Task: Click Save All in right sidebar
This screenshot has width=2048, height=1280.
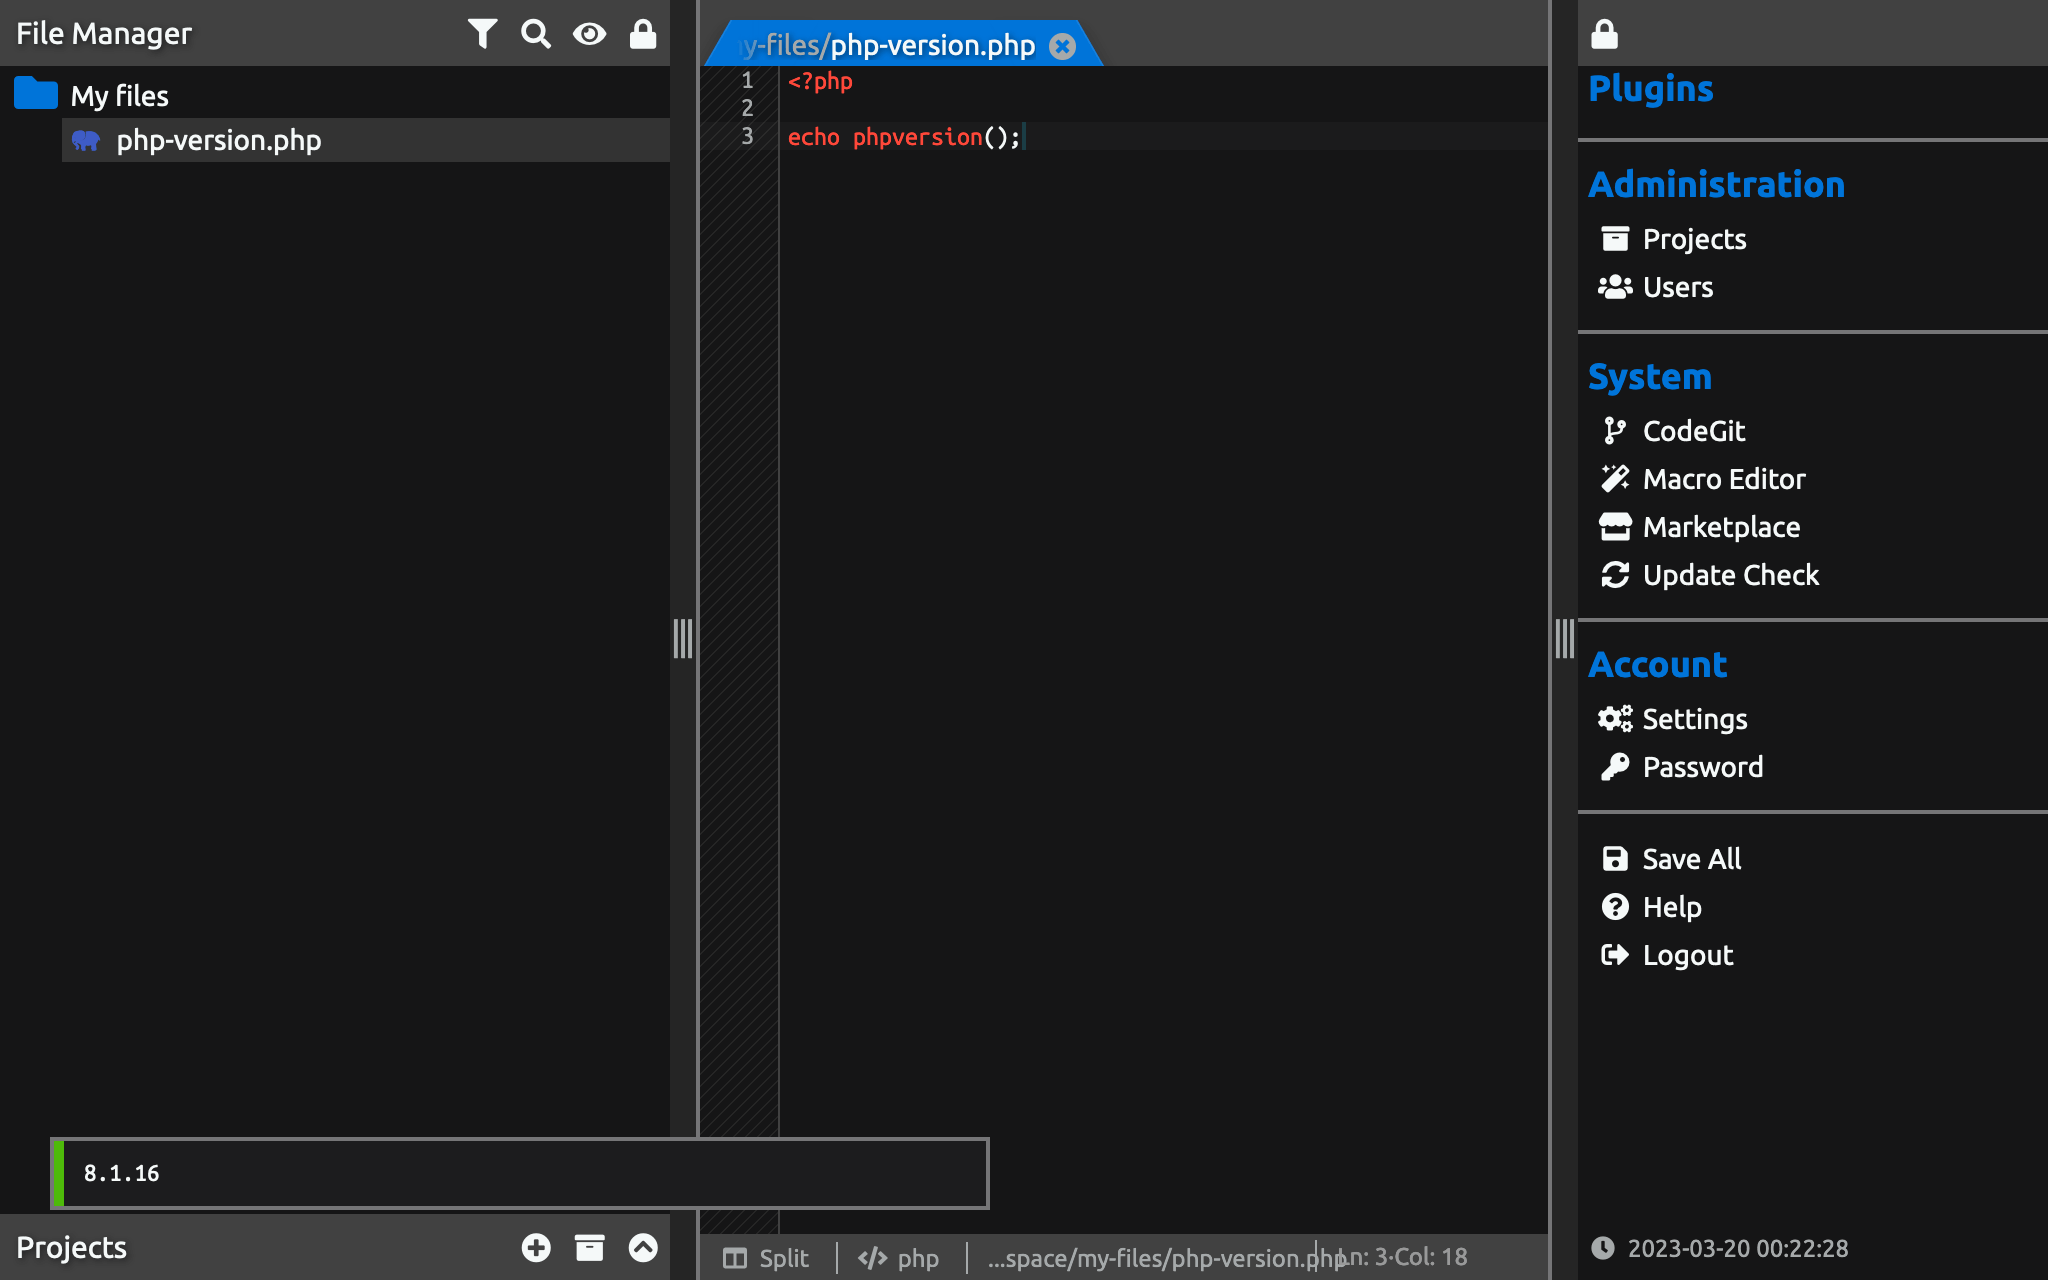Action: [1691, 859]
